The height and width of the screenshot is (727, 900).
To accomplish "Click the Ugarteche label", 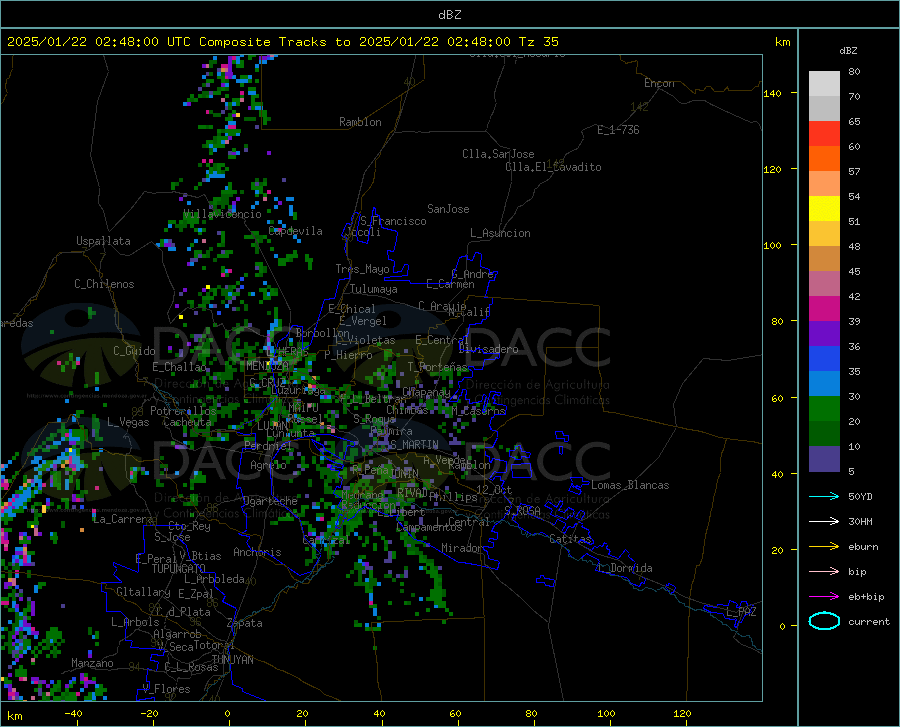I will click(x=270, y=501).
